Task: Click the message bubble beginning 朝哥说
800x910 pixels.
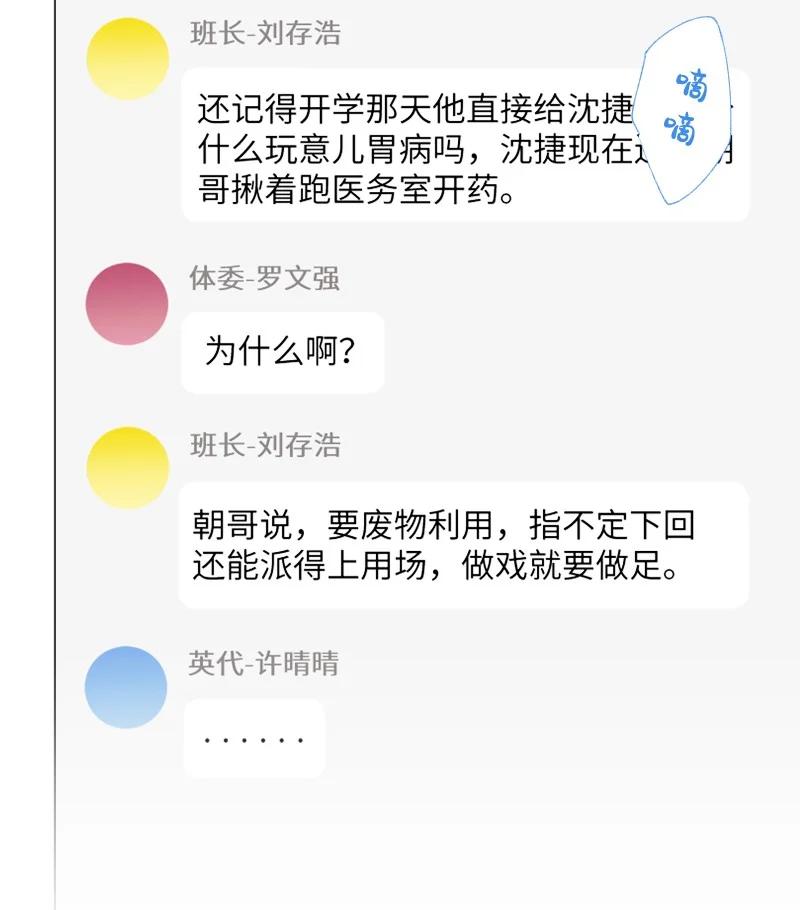Action: point(462,545)
